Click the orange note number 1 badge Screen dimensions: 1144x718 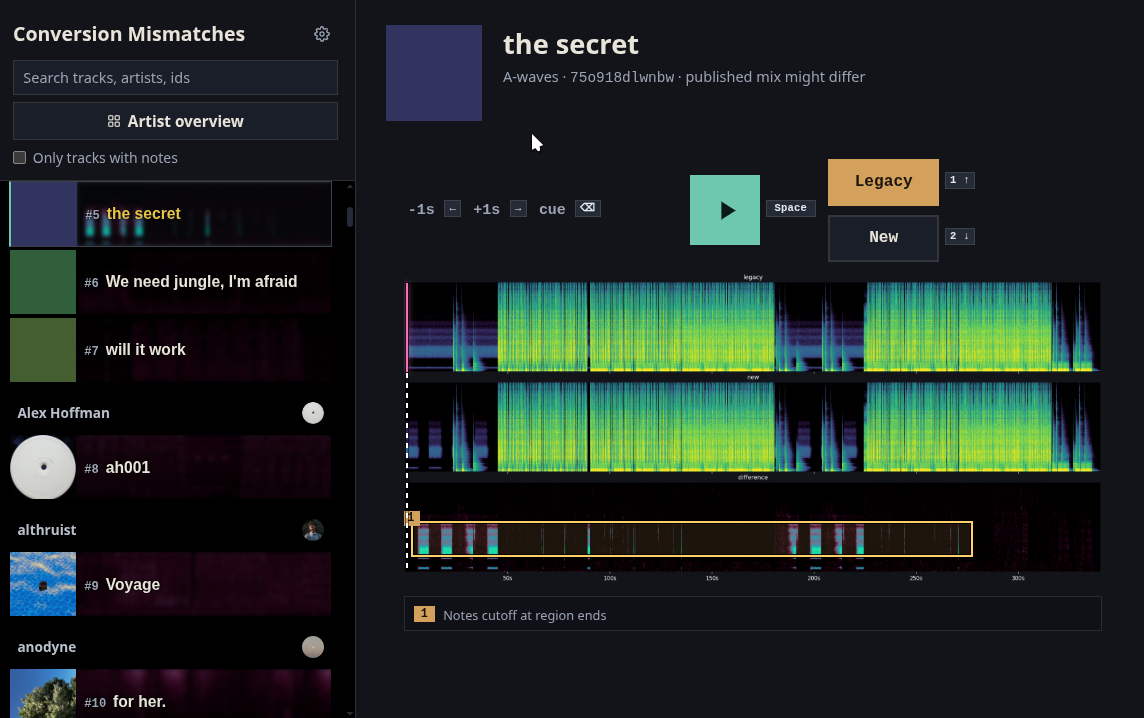[x=424, y=614]
